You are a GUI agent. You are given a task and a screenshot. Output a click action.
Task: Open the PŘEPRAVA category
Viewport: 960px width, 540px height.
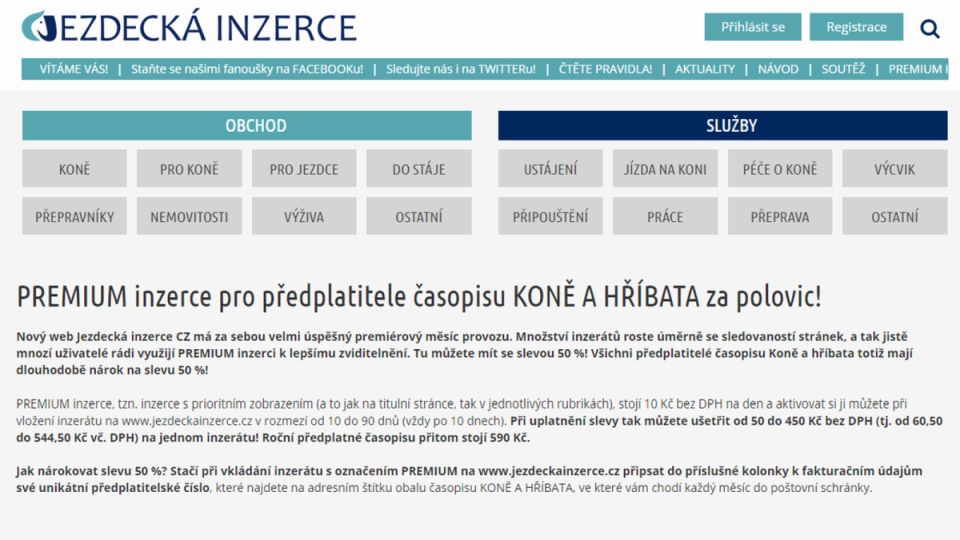click(779, 216)
